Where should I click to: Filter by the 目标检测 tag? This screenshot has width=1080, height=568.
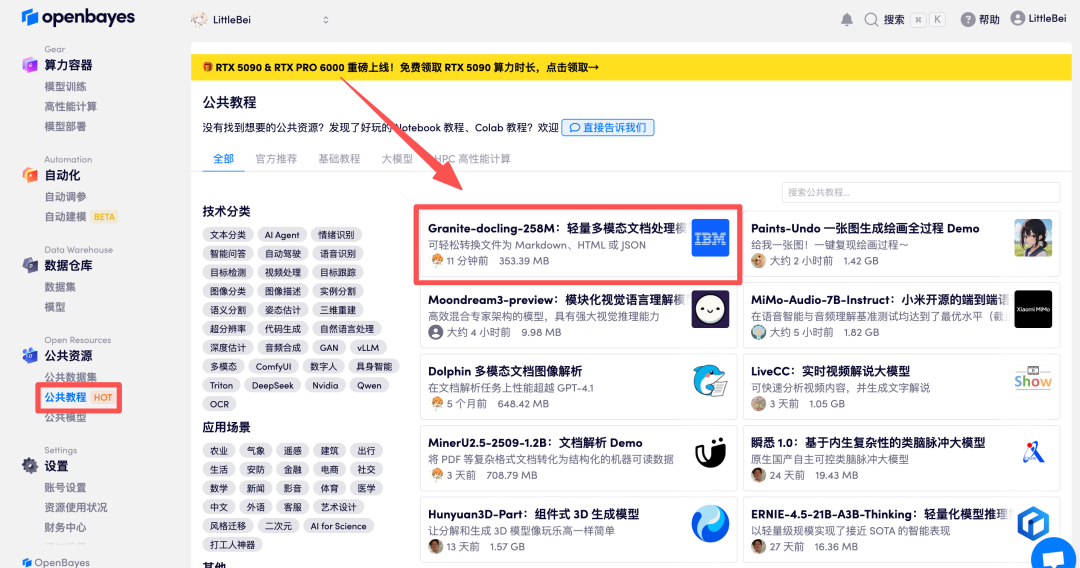click(228, 273)
